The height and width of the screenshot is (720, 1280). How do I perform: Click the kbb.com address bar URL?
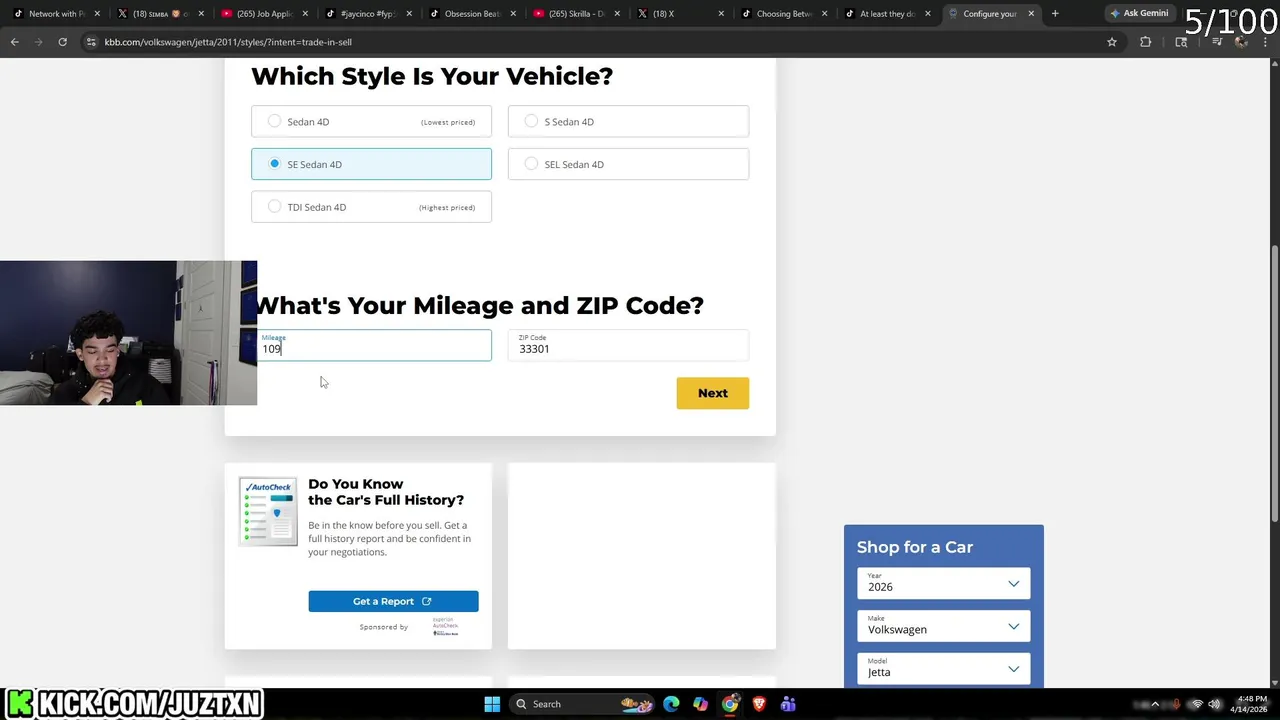click(228, 42)
